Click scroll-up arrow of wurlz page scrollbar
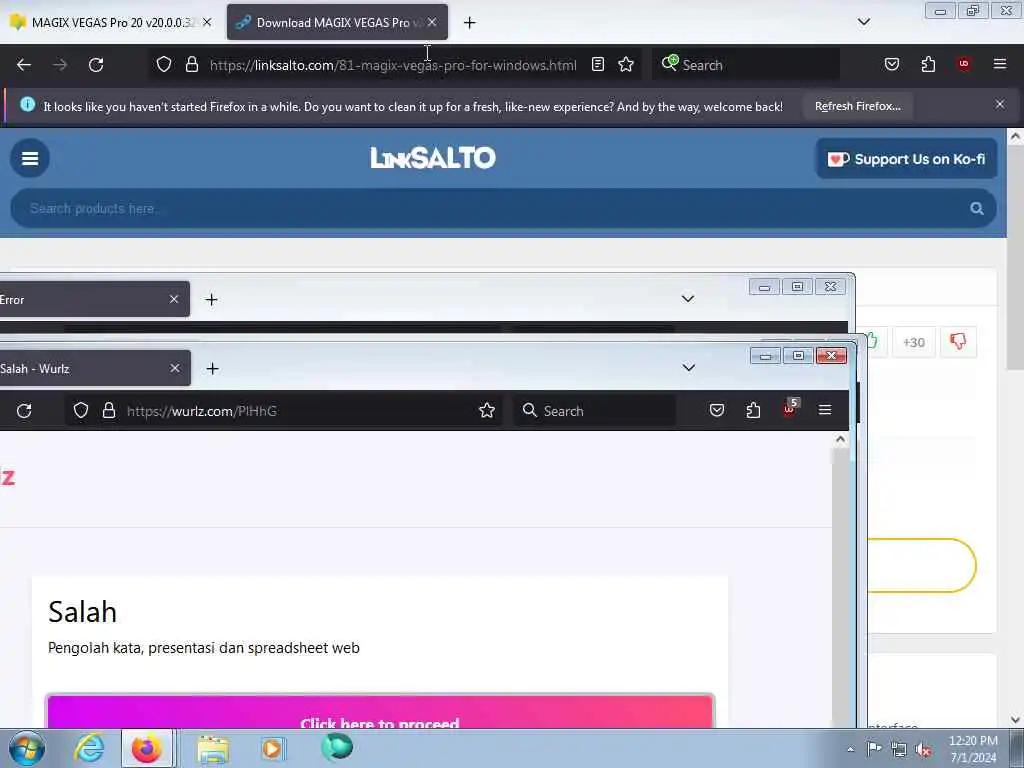The height and width of the screenshot is (768, 1024). pos(840,440)
